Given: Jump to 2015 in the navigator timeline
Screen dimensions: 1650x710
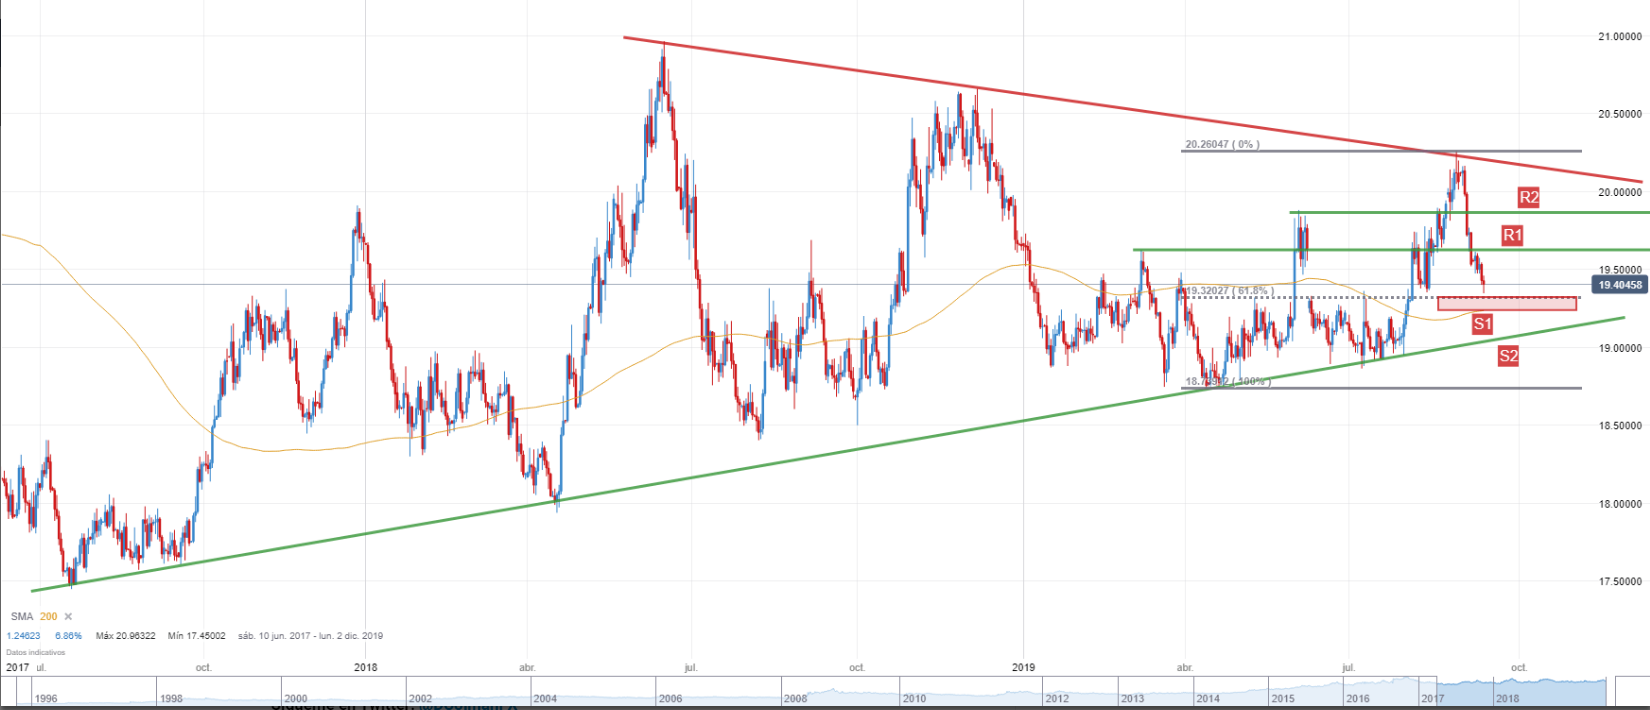Looking at the screenshot, I should pos(1282,699).
